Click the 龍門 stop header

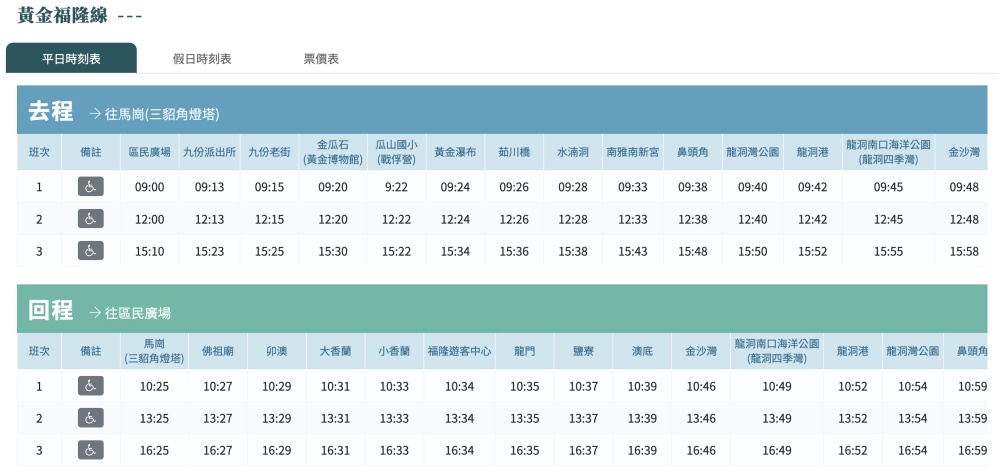click(525, 352)
